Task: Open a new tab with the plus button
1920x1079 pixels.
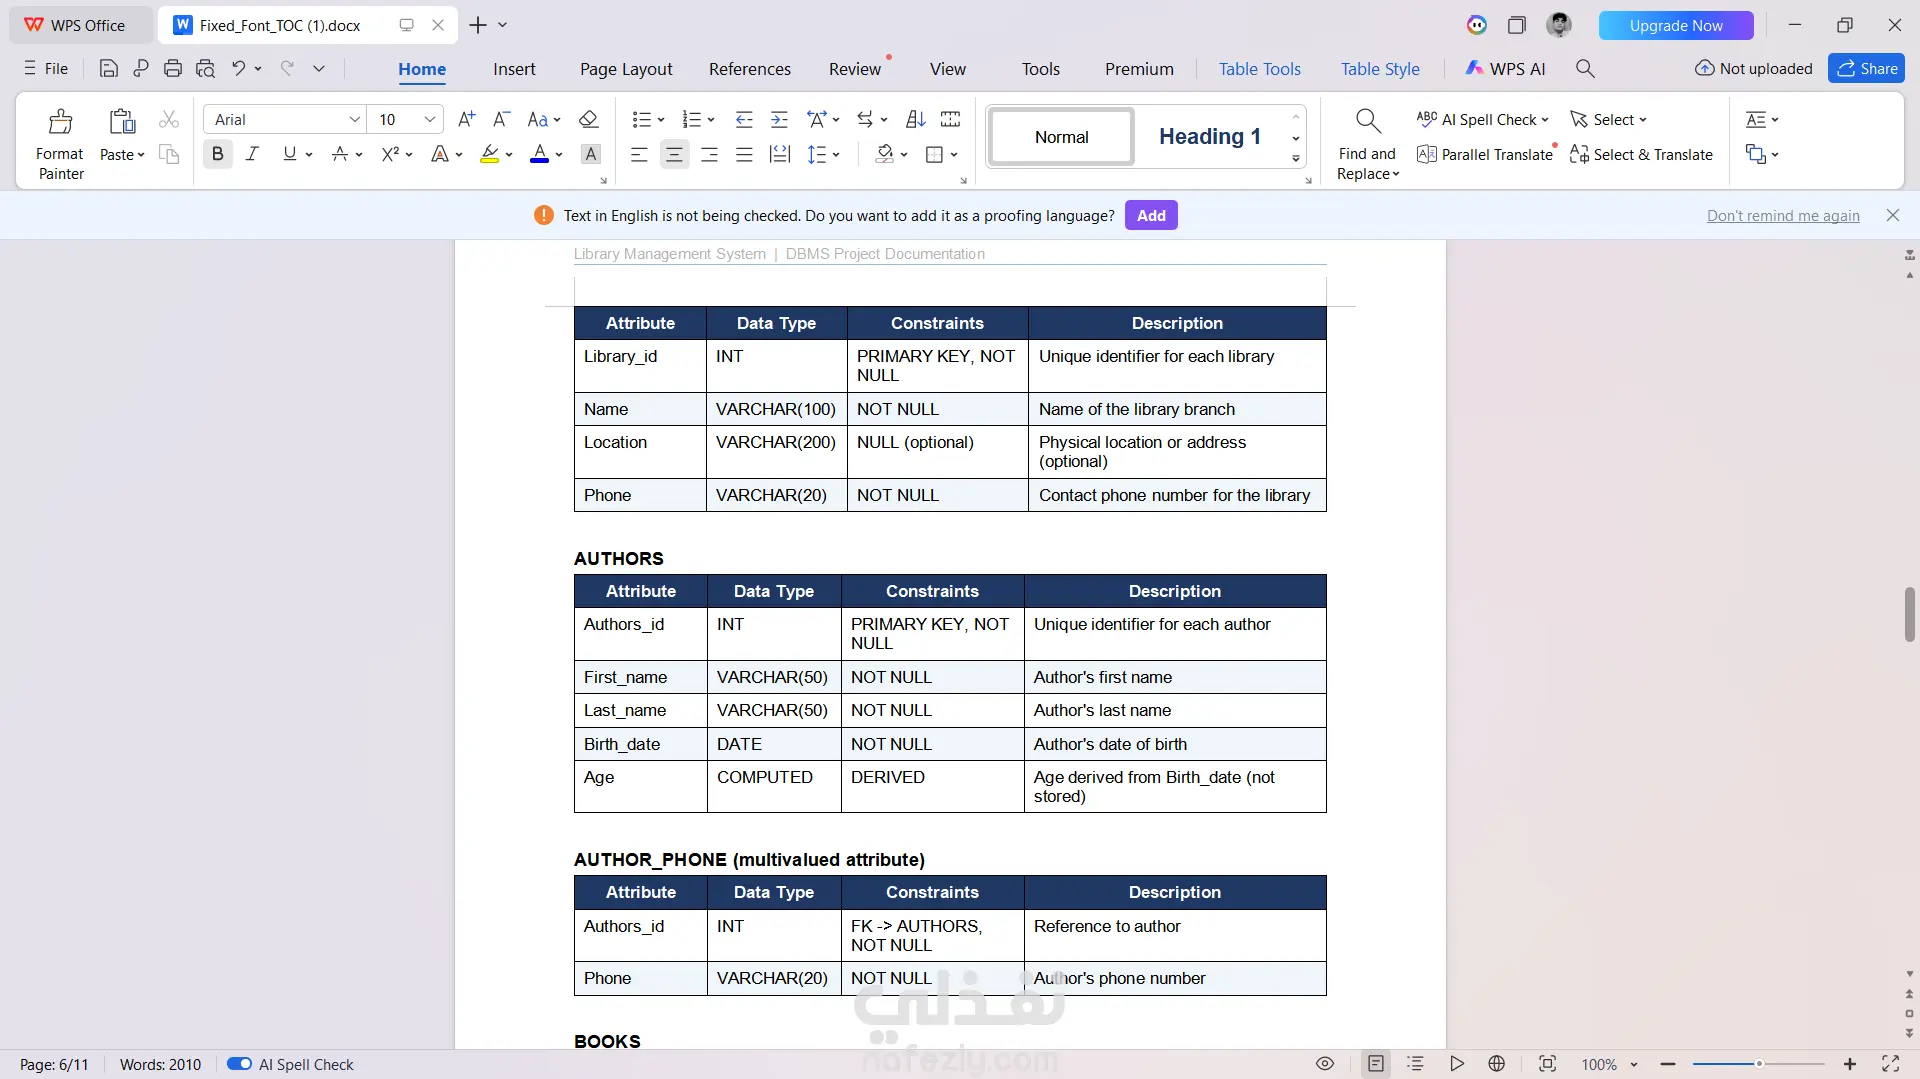Action: [x=478, y=25]
